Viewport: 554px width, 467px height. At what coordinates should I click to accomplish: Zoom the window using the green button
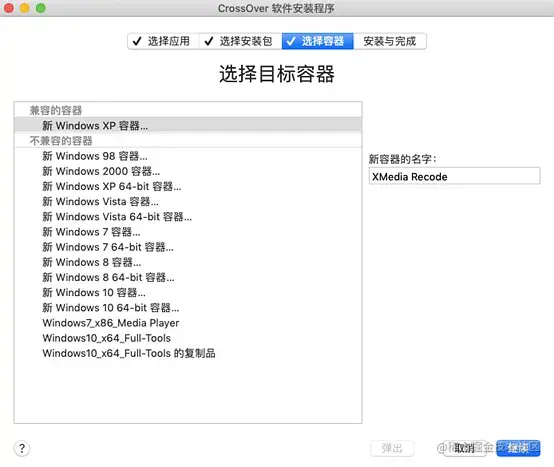(41, 8)
